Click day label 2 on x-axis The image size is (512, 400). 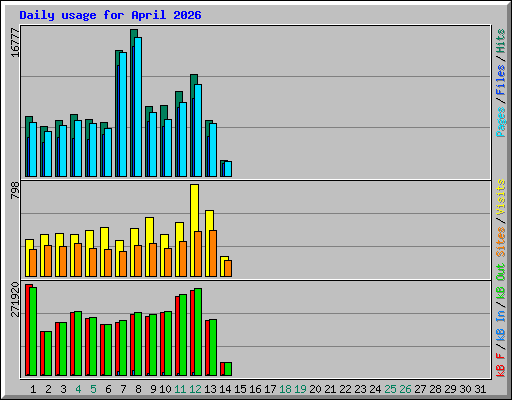[48, 389]
